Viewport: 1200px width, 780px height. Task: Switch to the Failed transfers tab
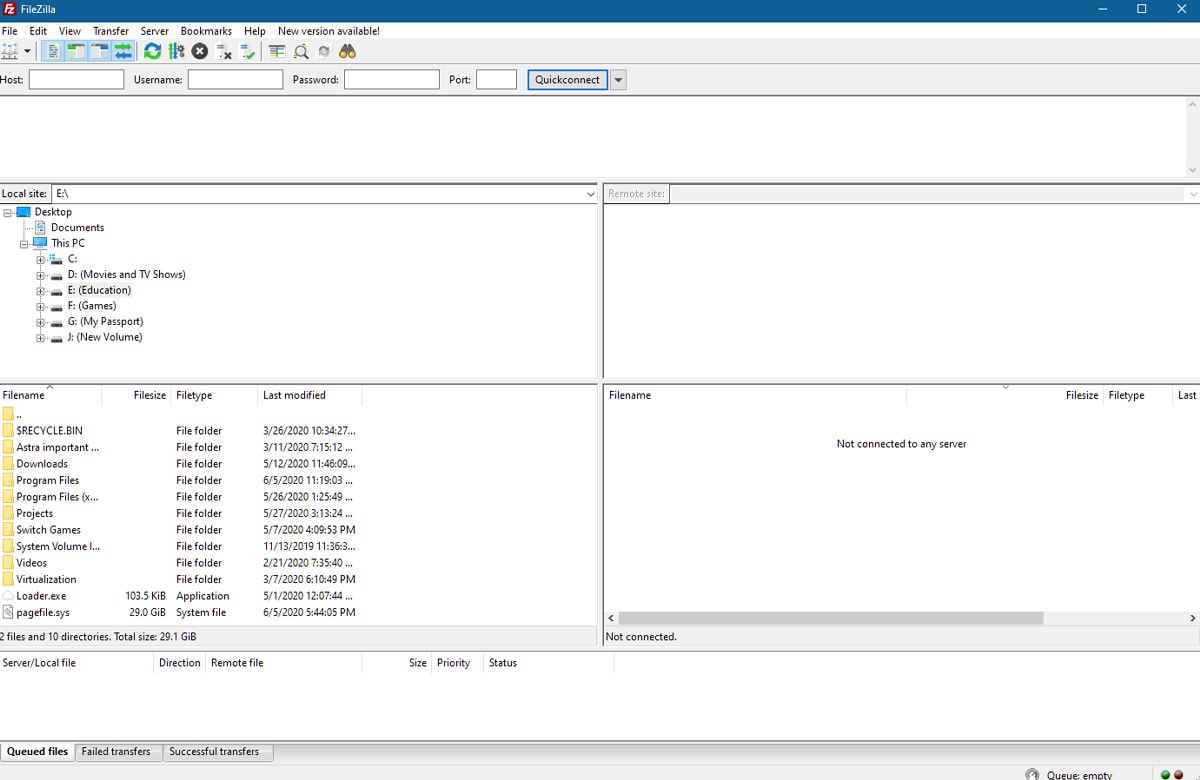coord(116,752)
